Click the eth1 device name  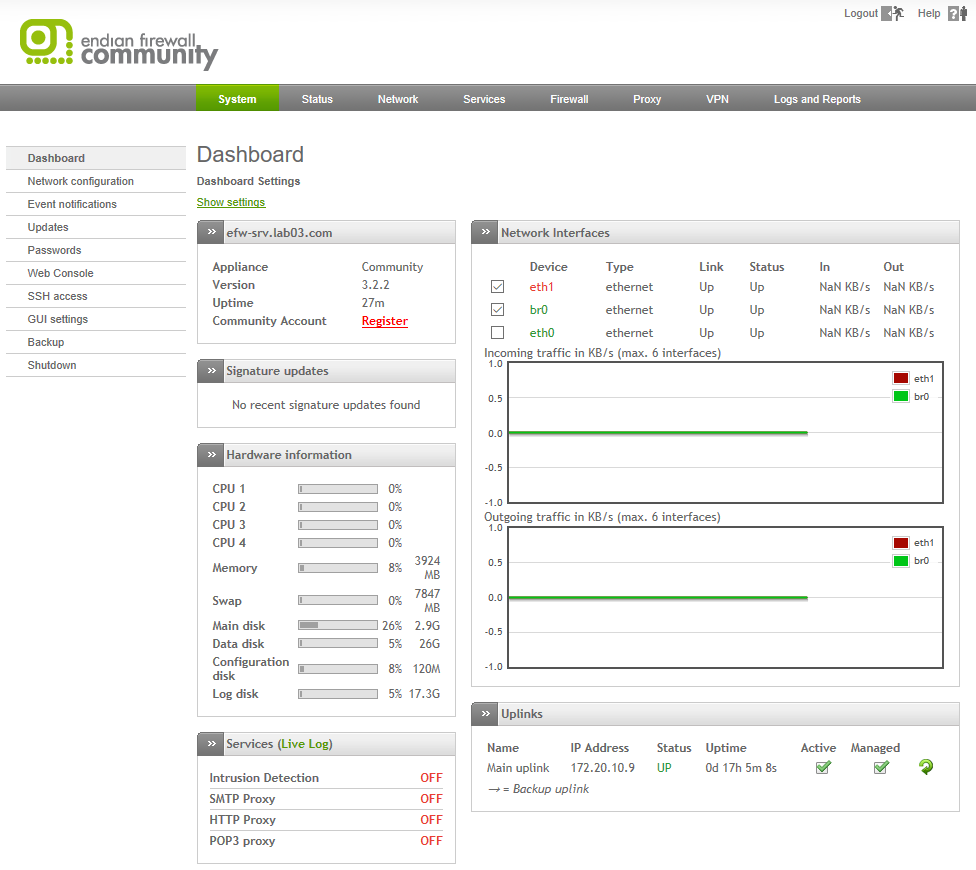(x=542, y=287)
